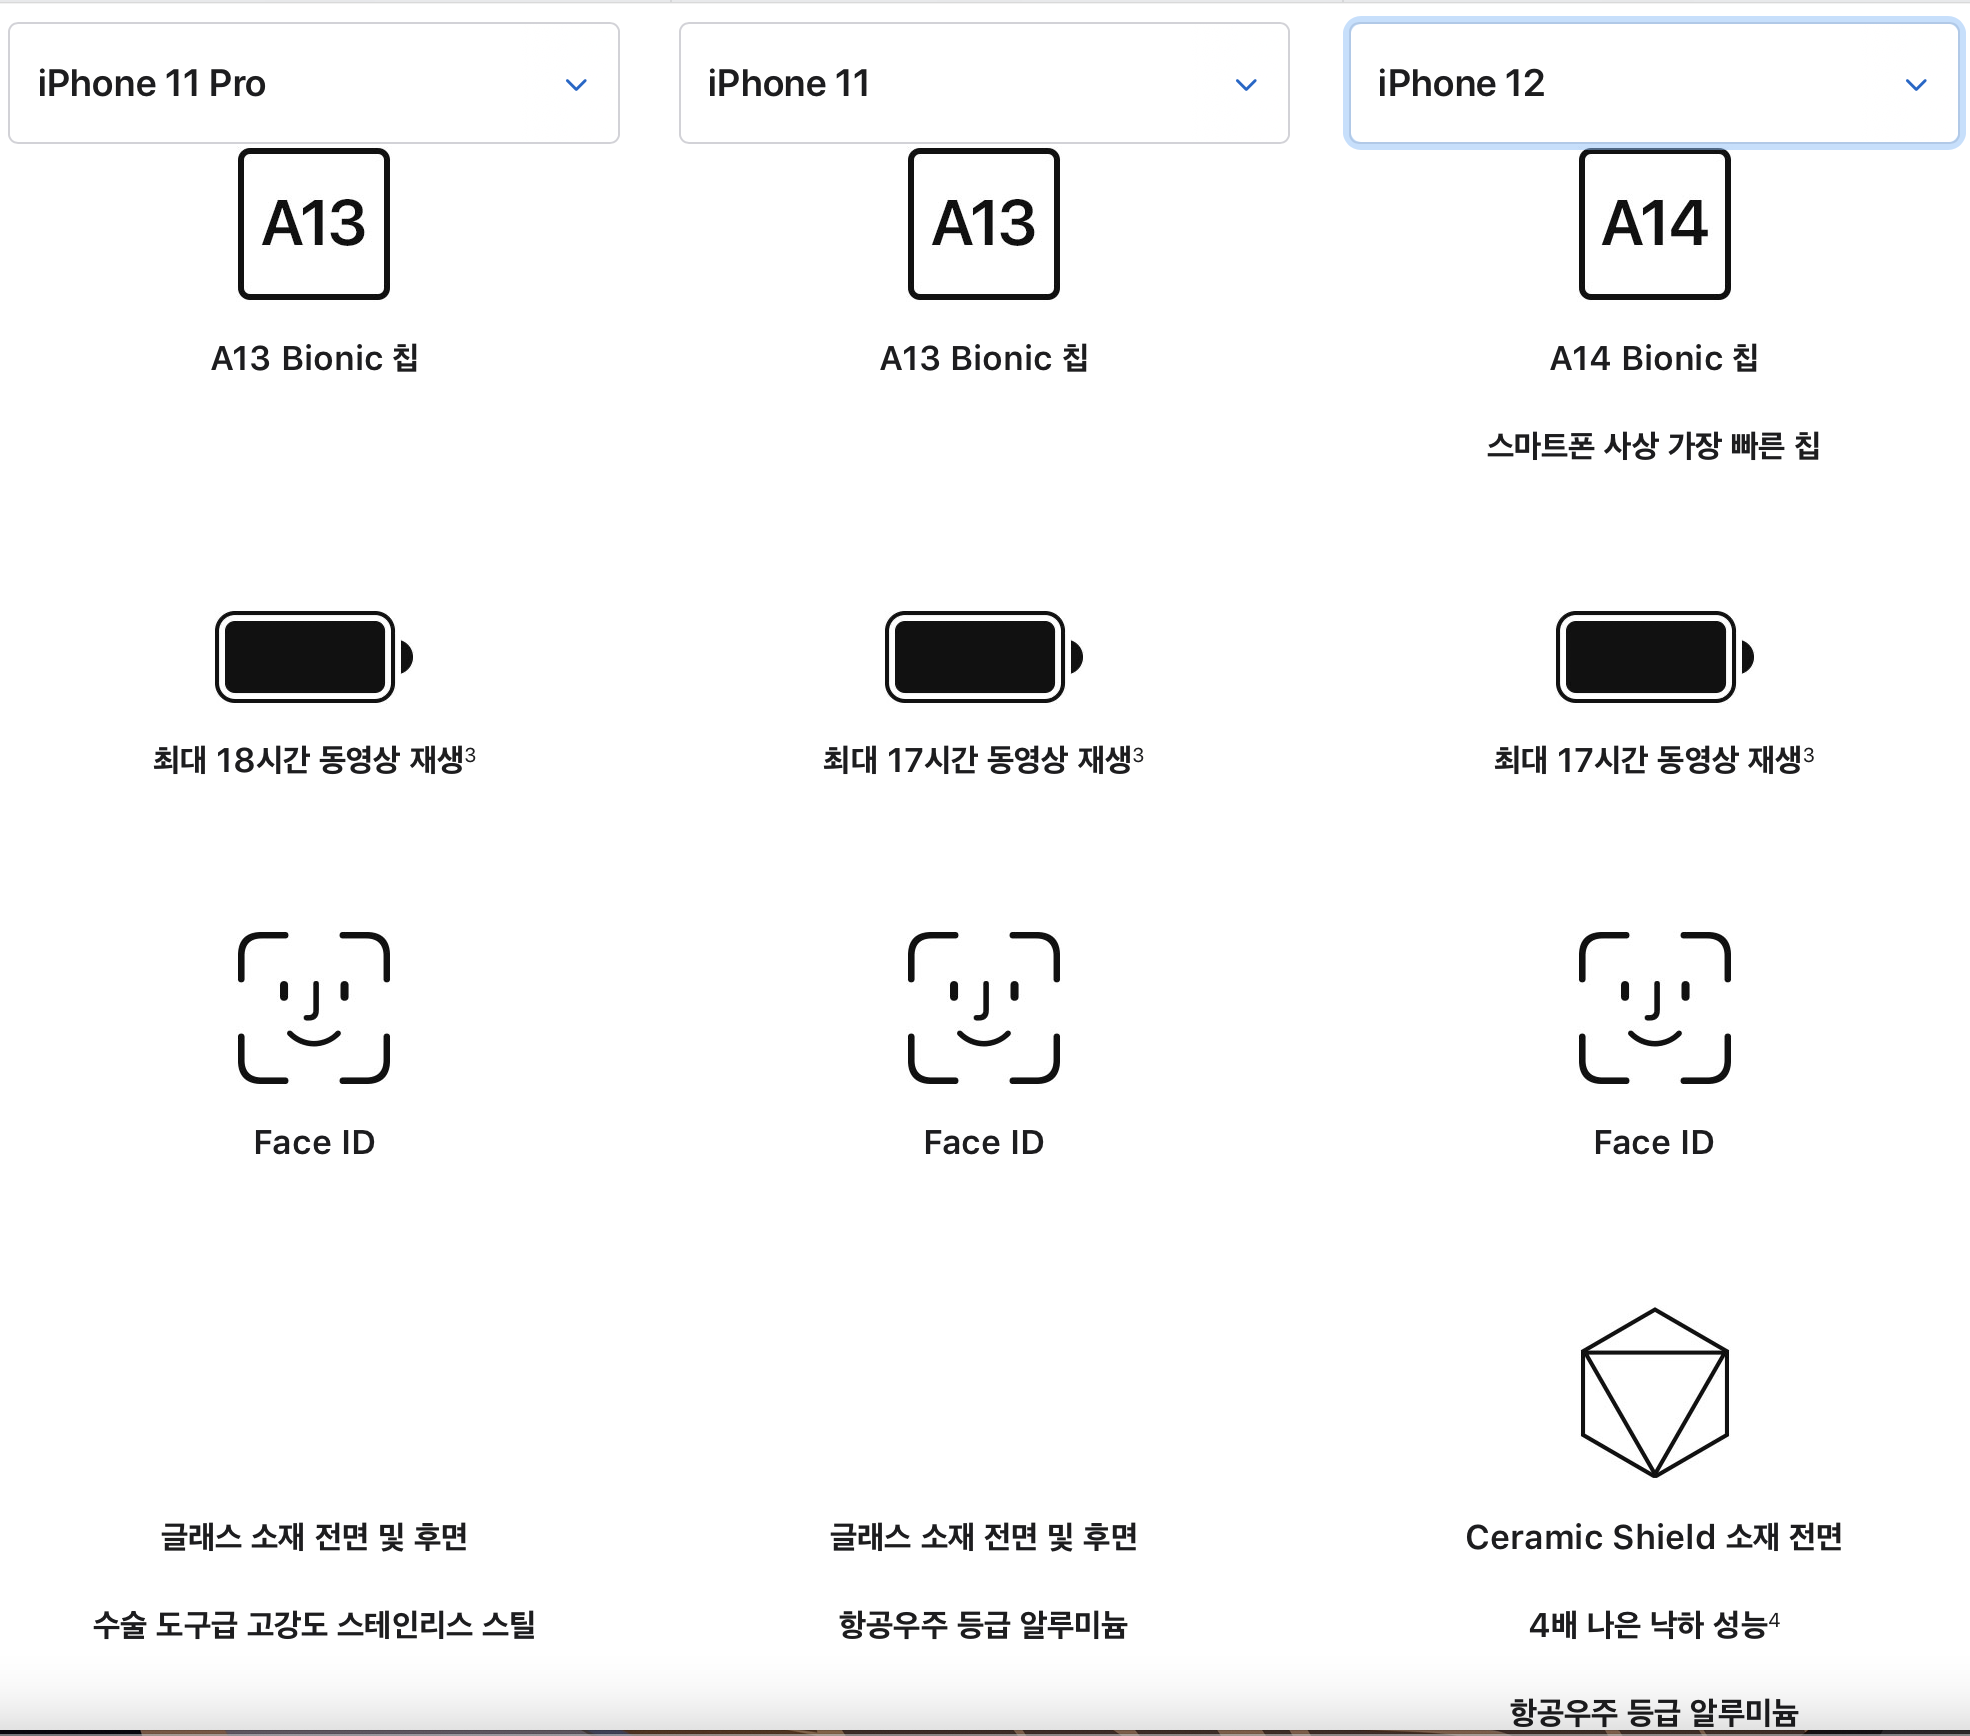The image size is (1970, 1736).
Task: Click the Face ID icon under iPhone 11 Pro
Action: [314, 1008]
